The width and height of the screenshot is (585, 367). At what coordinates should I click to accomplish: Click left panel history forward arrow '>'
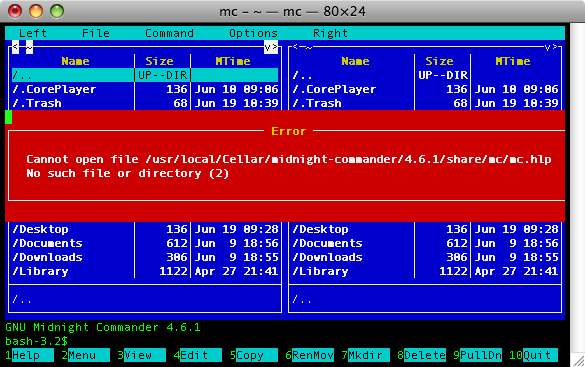click(x=275, y=47)
